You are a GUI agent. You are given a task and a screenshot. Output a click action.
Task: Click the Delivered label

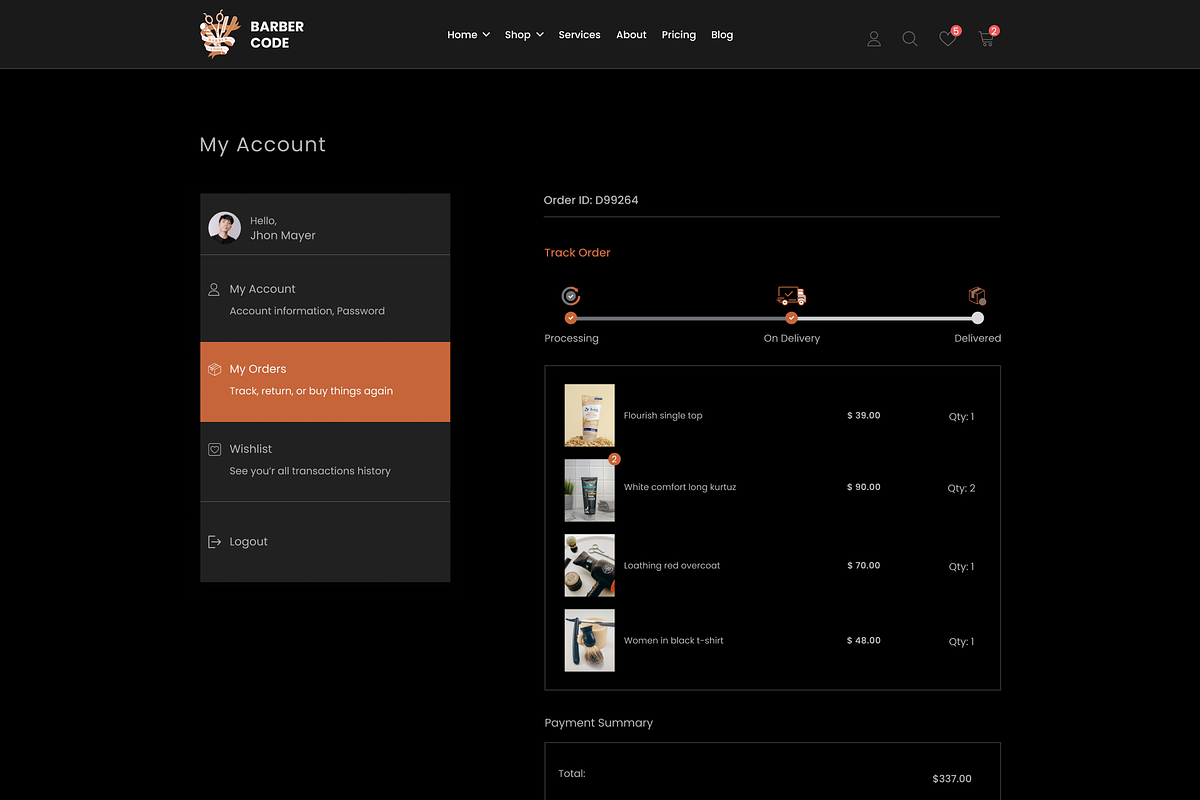tap(977, 339)
